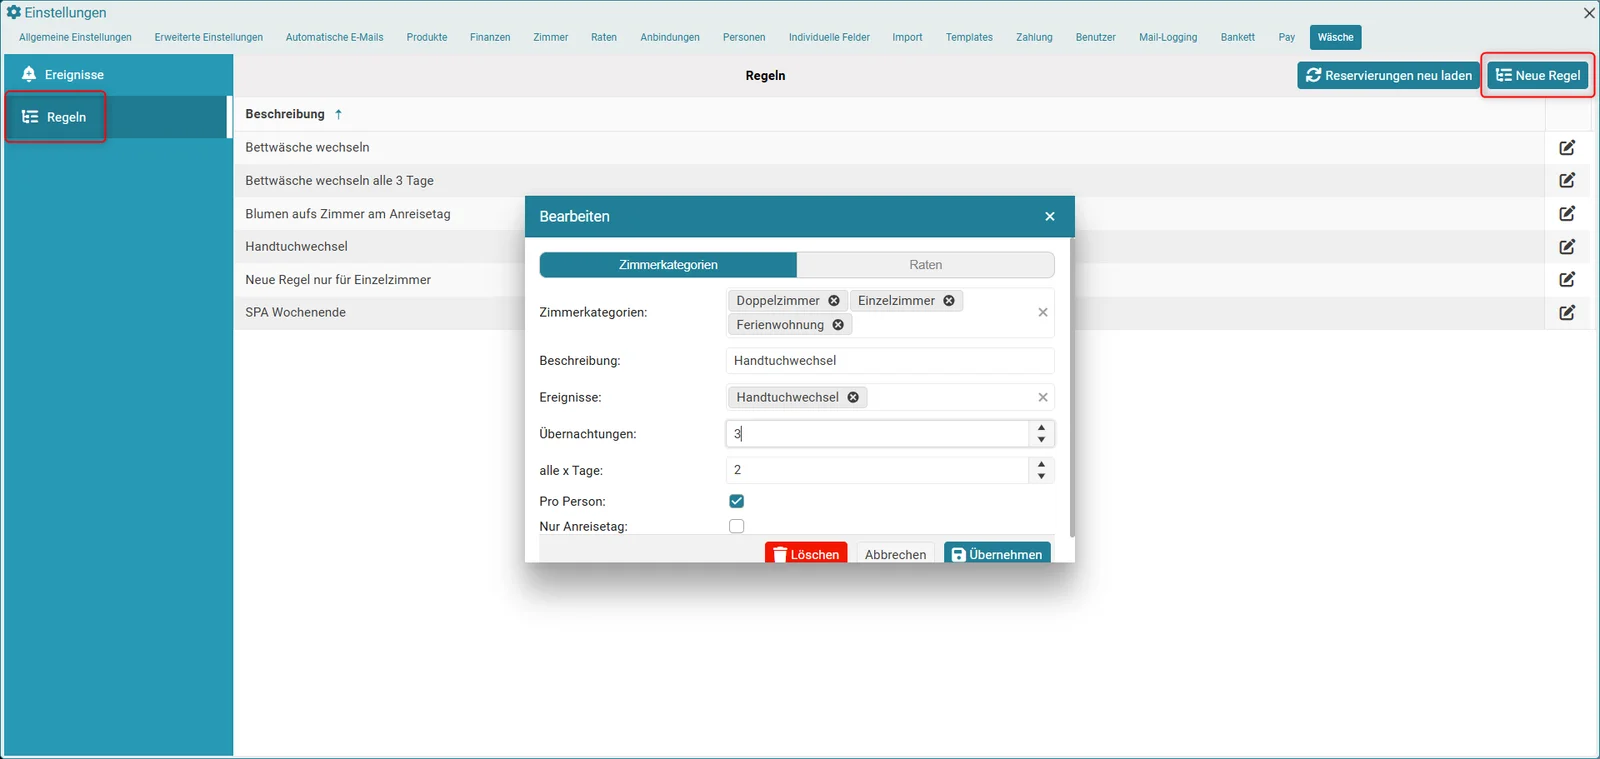Click the Beschreibung text field
Image resolution: width=1600 pixels, height=759 pixels.
pyautogui.click(x=890, y=361)
